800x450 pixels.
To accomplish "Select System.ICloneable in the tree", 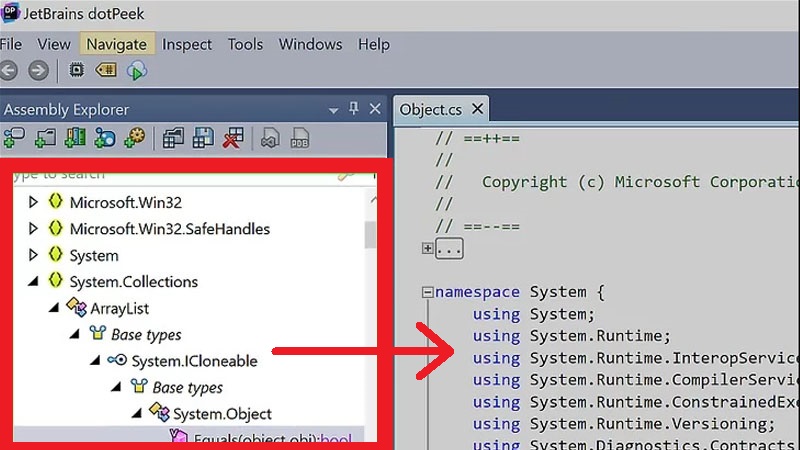I will coord(194,361).
